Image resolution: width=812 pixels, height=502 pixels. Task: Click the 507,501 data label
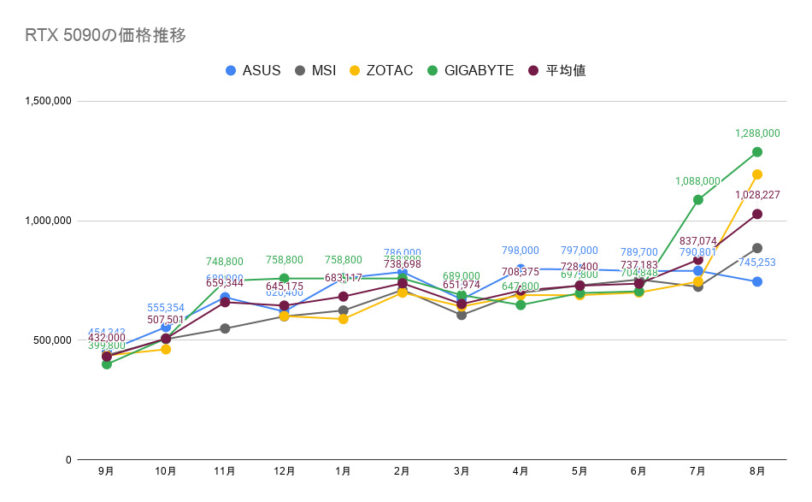click(166, 320)
